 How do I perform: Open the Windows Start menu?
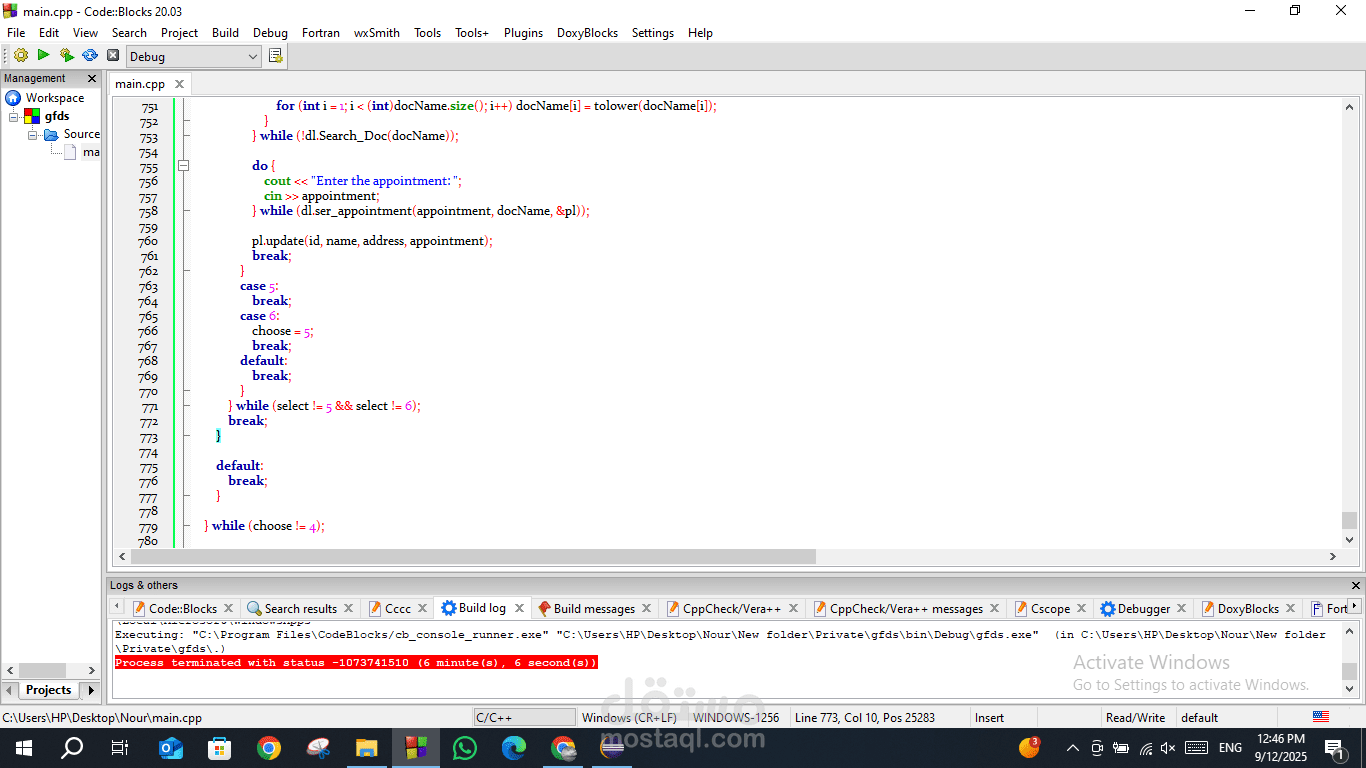tap(23, 747)
